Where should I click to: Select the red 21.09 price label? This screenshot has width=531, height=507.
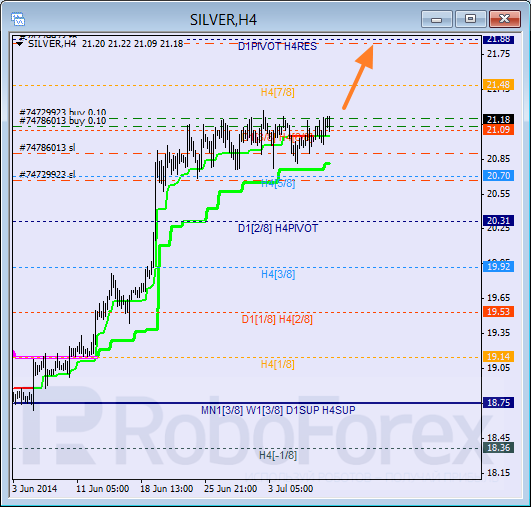click(x=498, y=130)
